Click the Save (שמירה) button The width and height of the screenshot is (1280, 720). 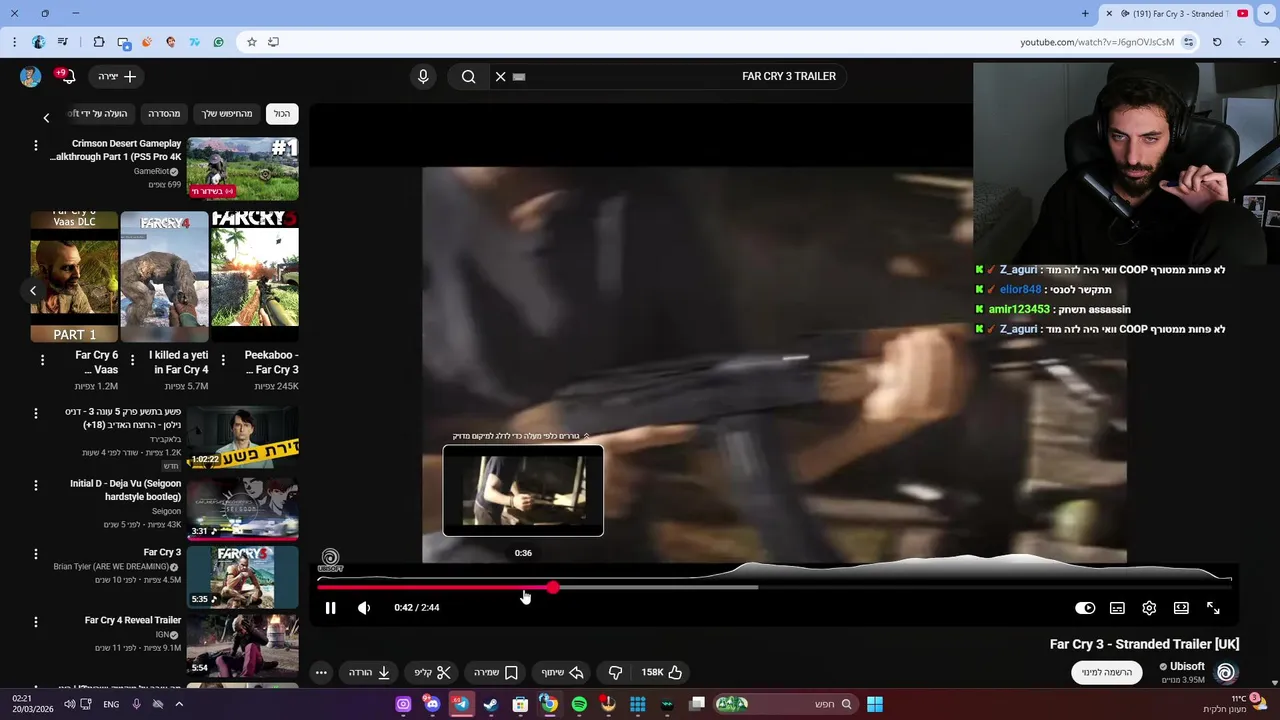(495, 673)
